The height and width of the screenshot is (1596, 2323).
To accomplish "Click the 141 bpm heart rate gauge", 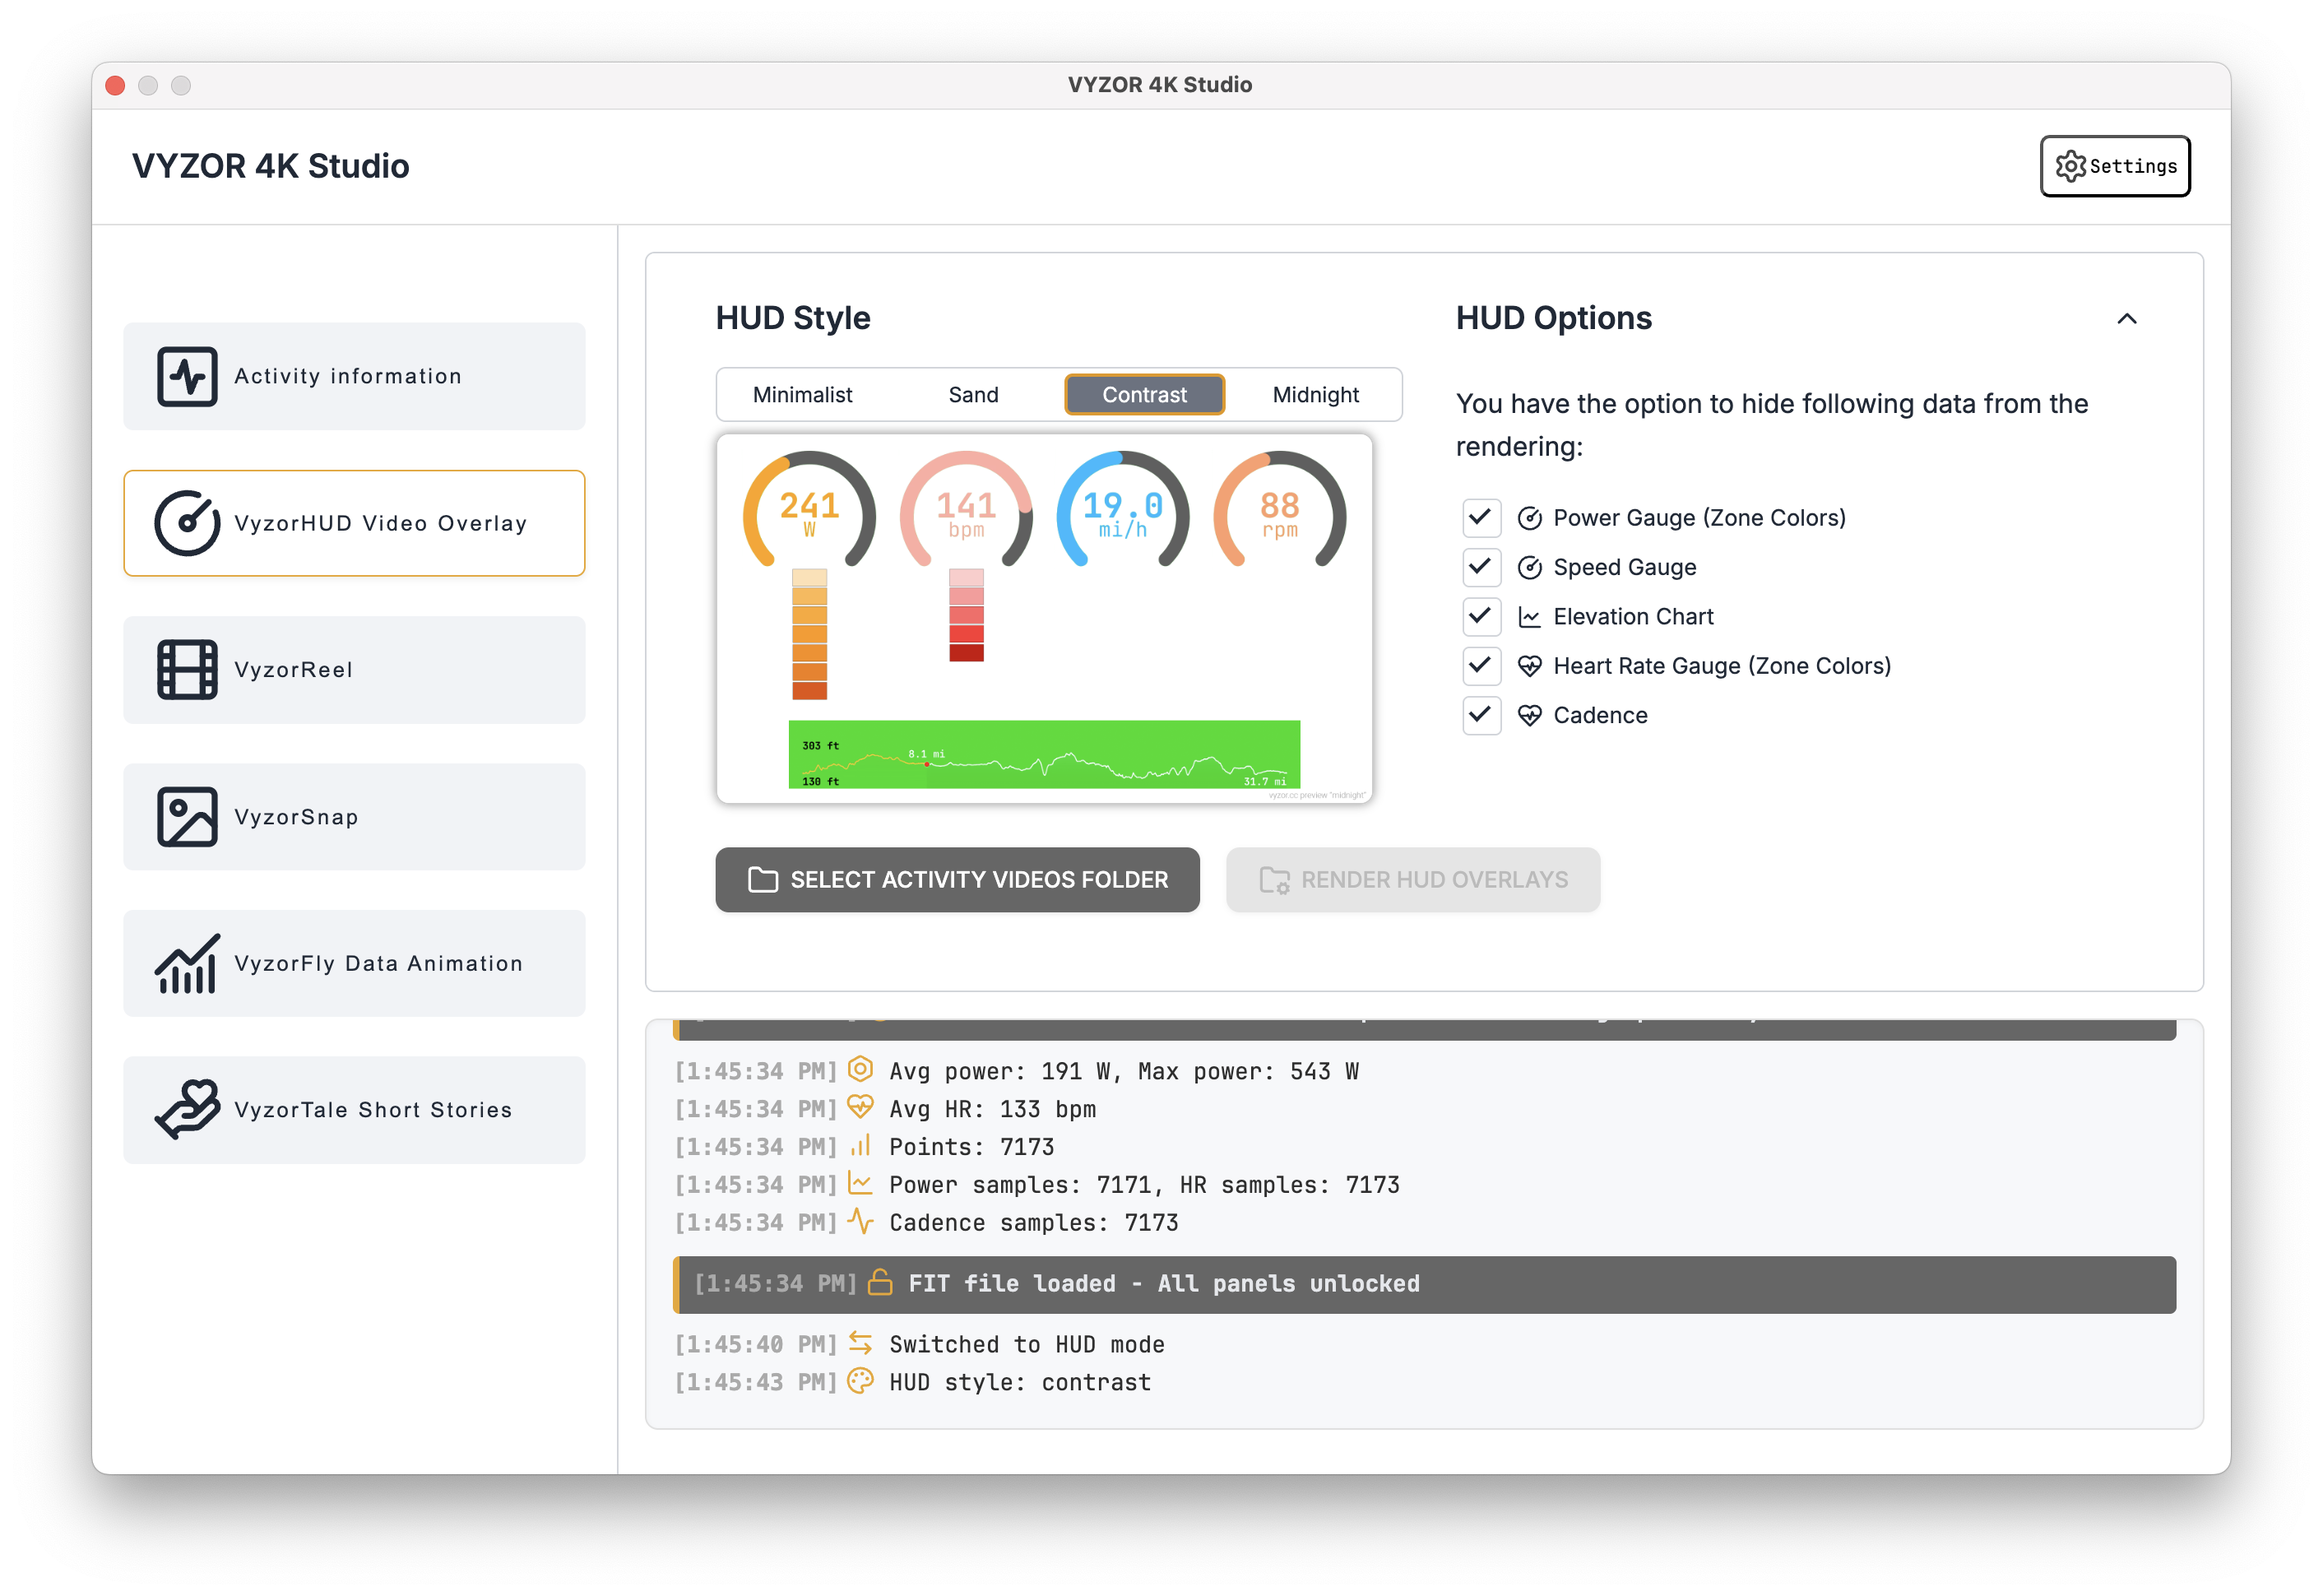I will (x=966, y=510).
